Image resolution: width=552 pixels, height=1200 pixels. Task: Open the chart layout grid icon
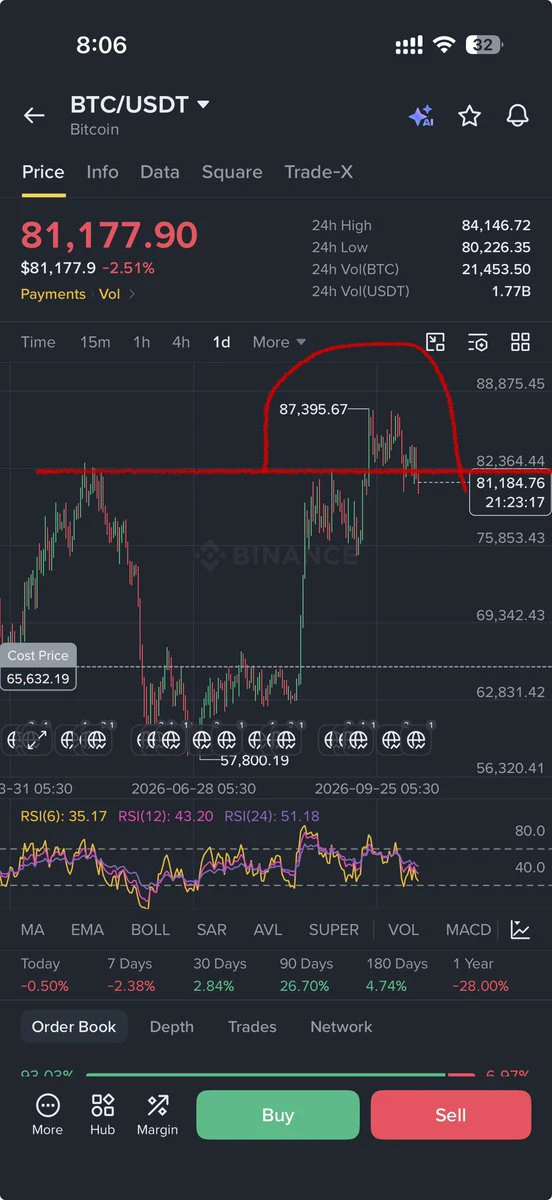pos(520,342)
